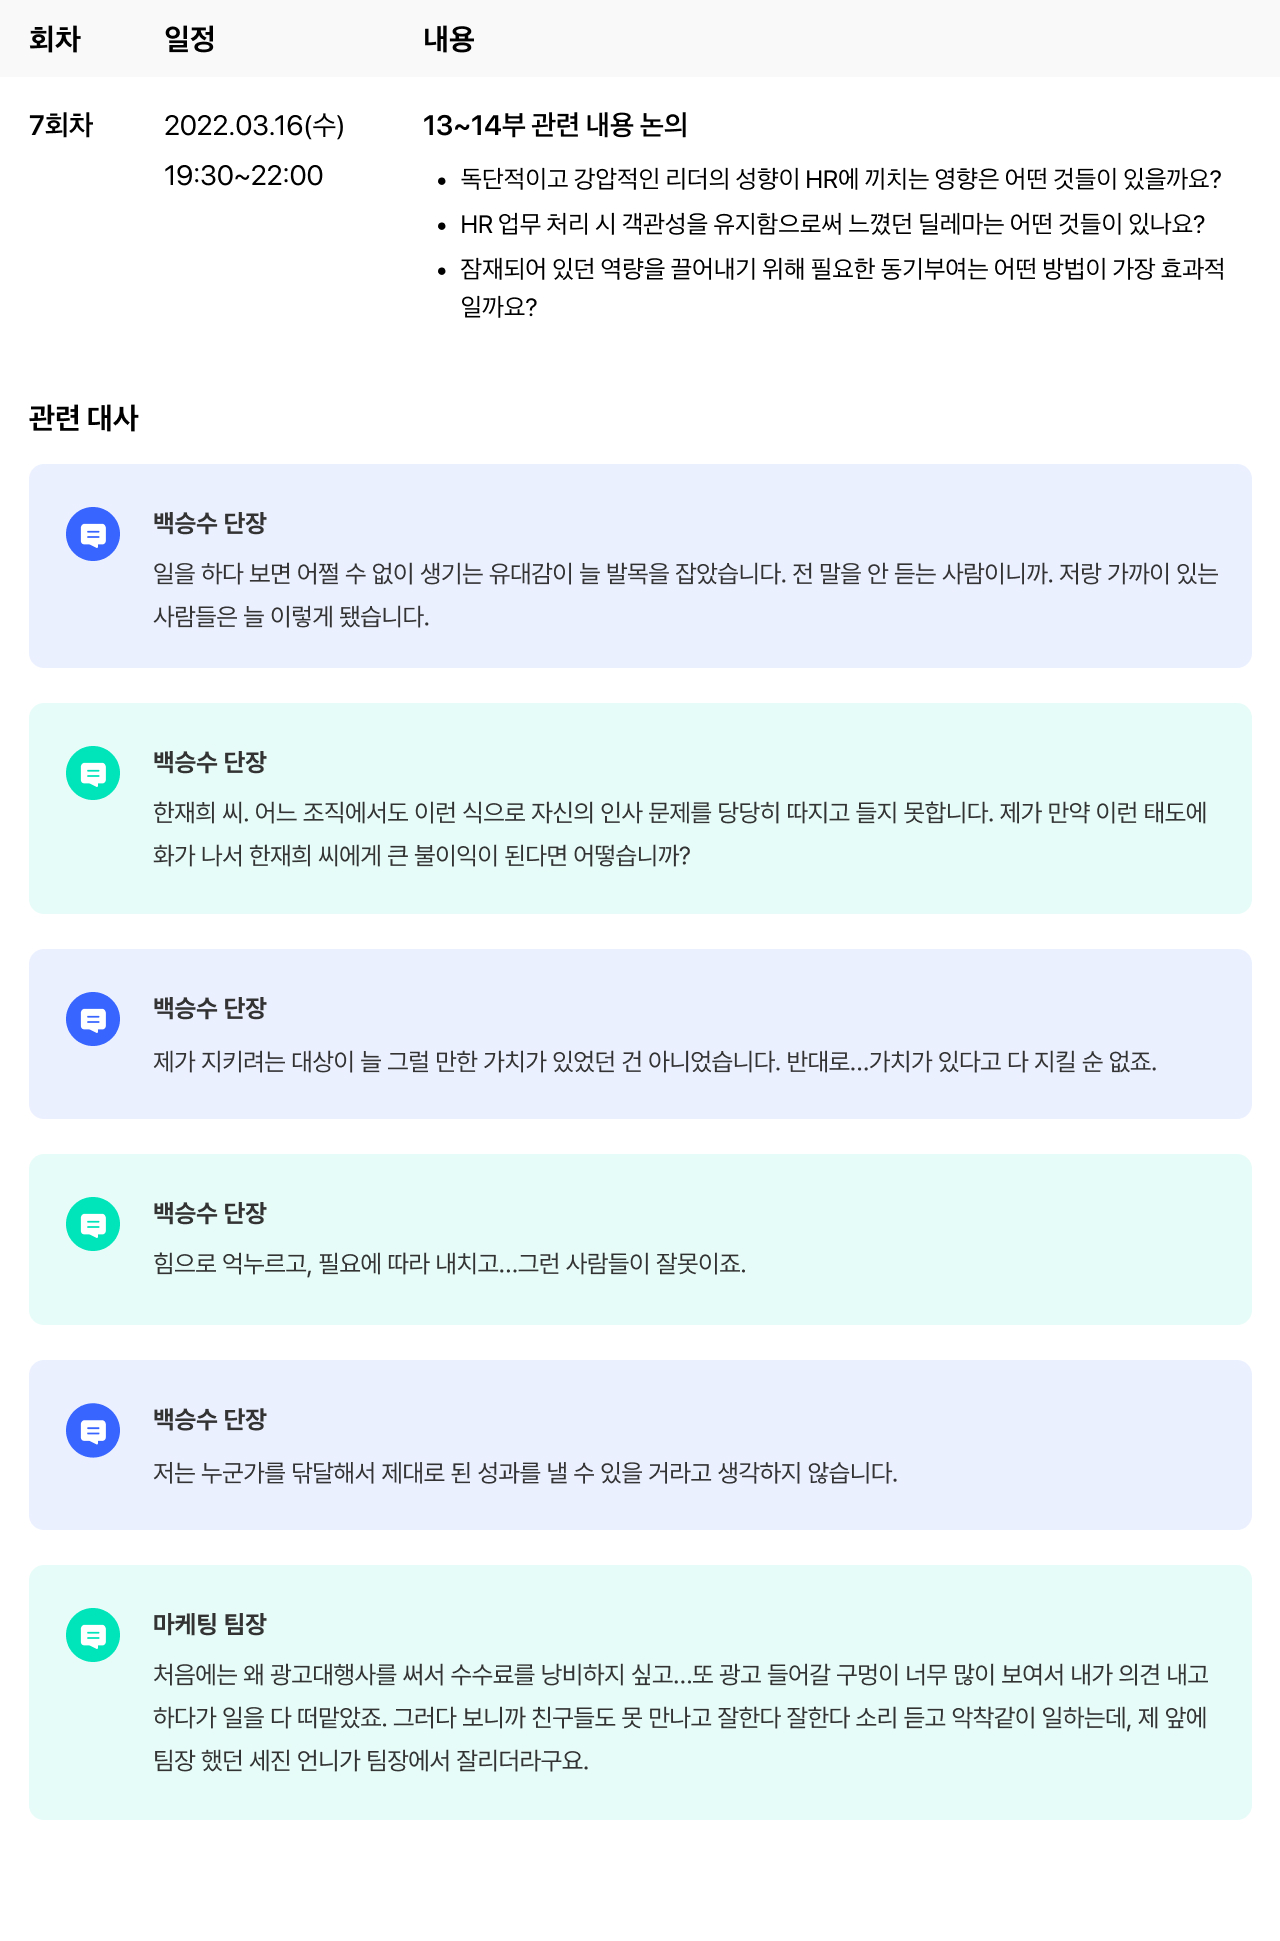1280x1941 pixels.
Task: Click the heading 13~14부 관련 내용 논의
Action: click(x=555, y=125)
